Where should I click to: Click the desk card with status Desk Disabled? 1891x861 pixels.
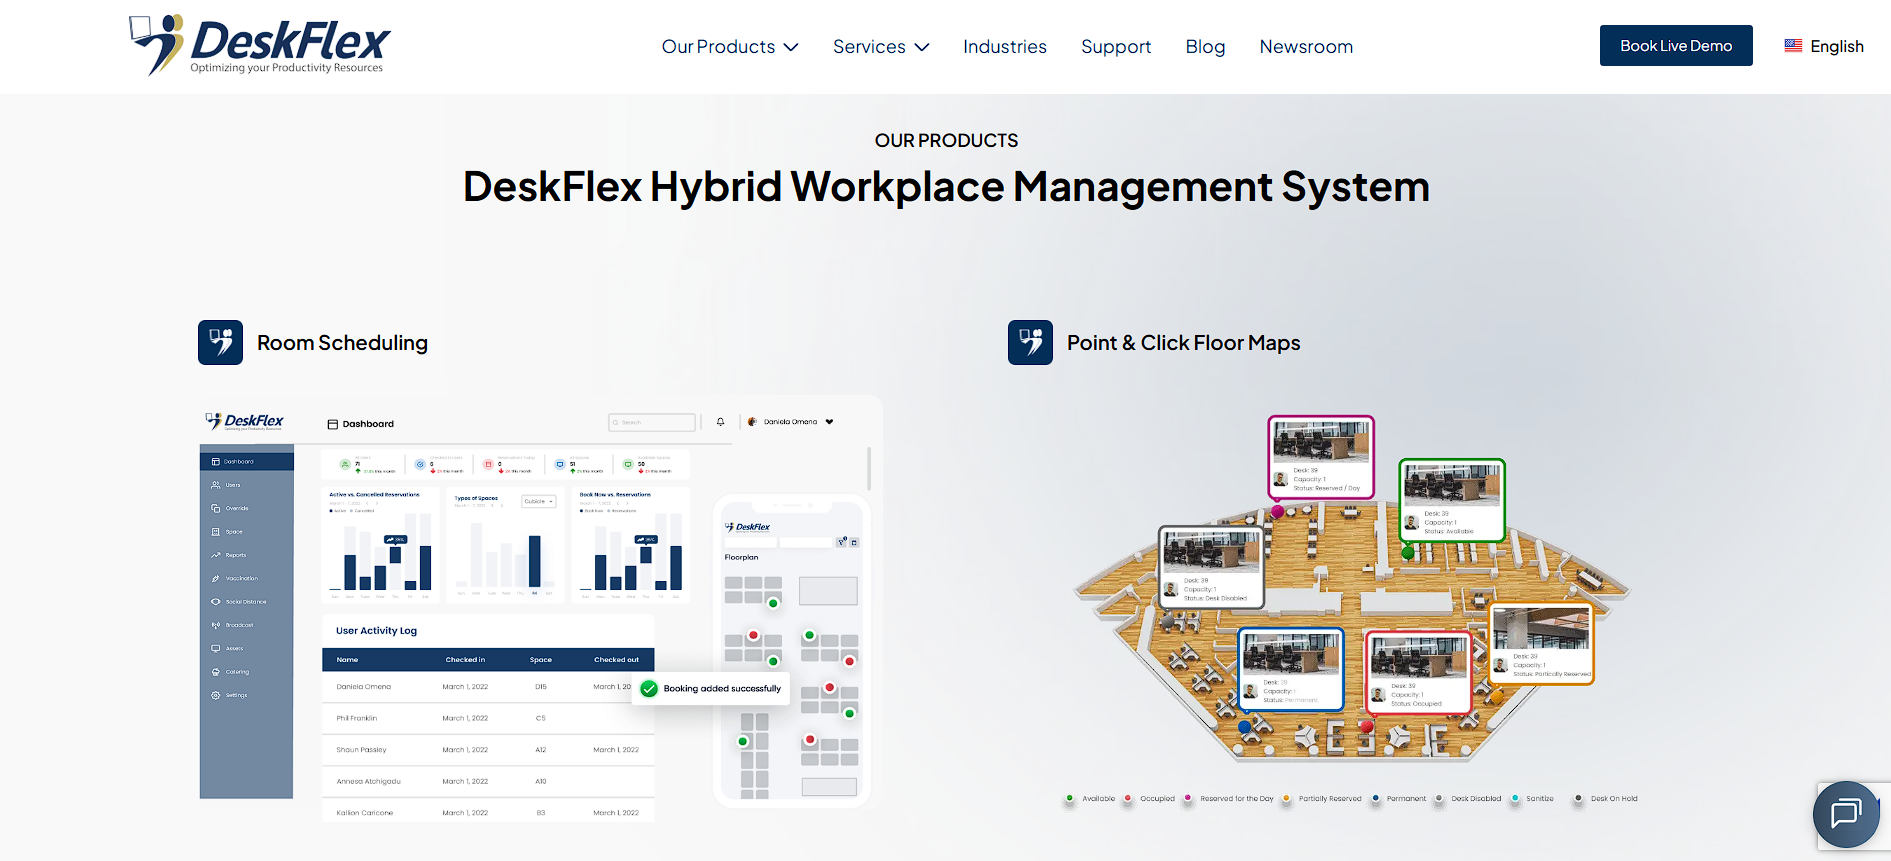click(1212, 567)
